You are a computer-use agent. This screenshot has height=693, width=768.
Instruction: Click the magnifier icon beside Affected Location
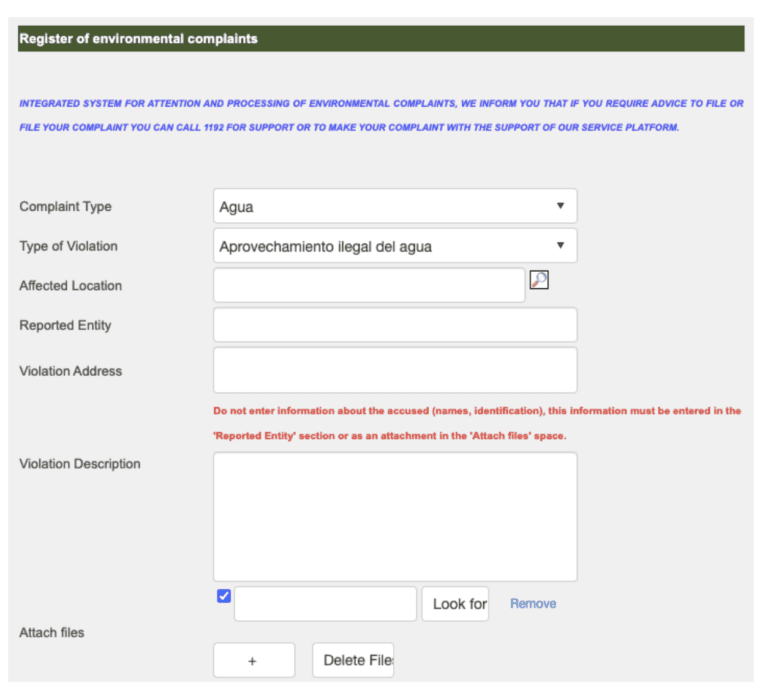pos(539,281)
